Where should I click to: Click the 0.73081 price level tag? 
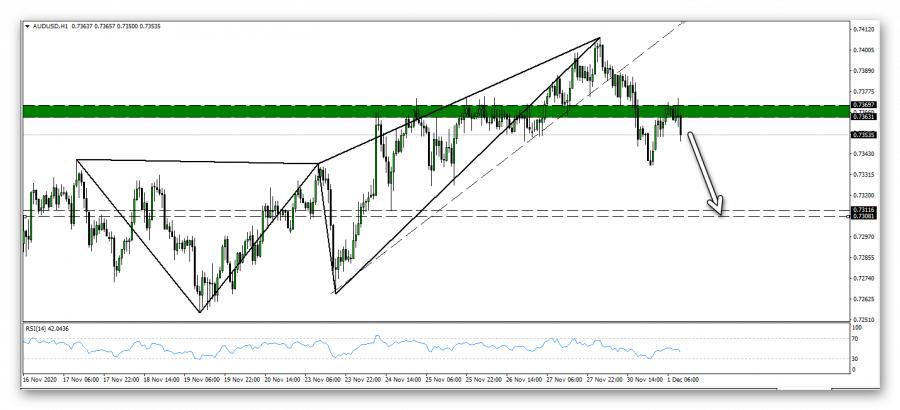(x=863, y=216)
